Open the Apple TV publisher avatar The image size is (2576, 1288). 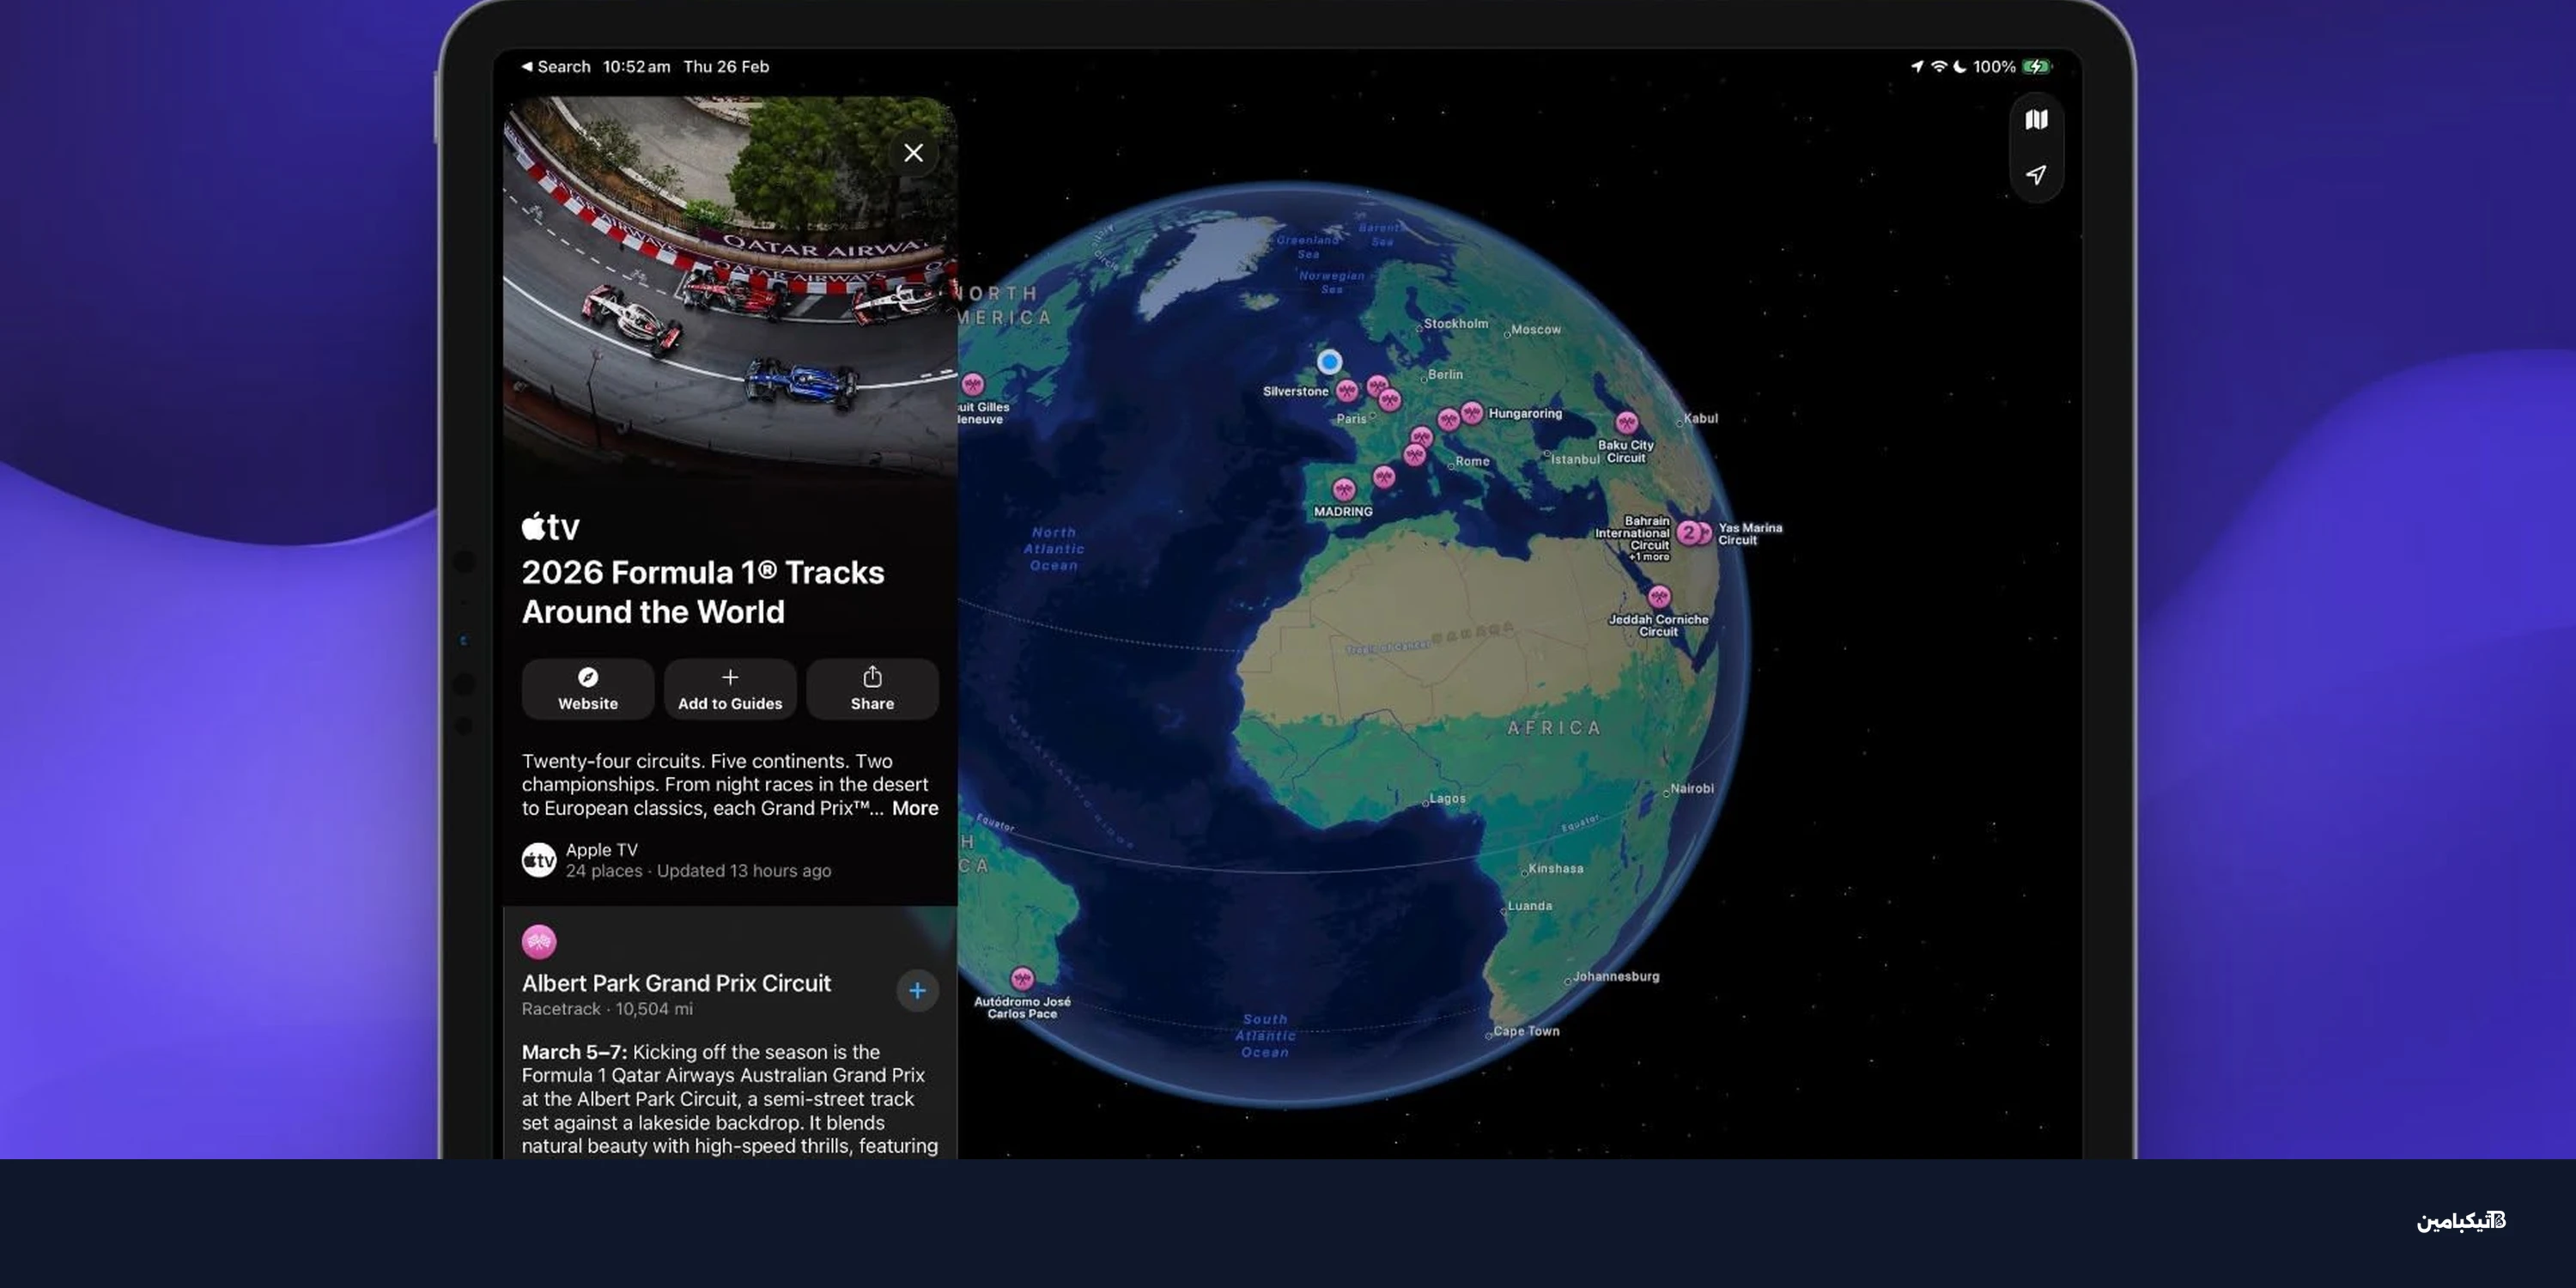click(x=539, y=859)
